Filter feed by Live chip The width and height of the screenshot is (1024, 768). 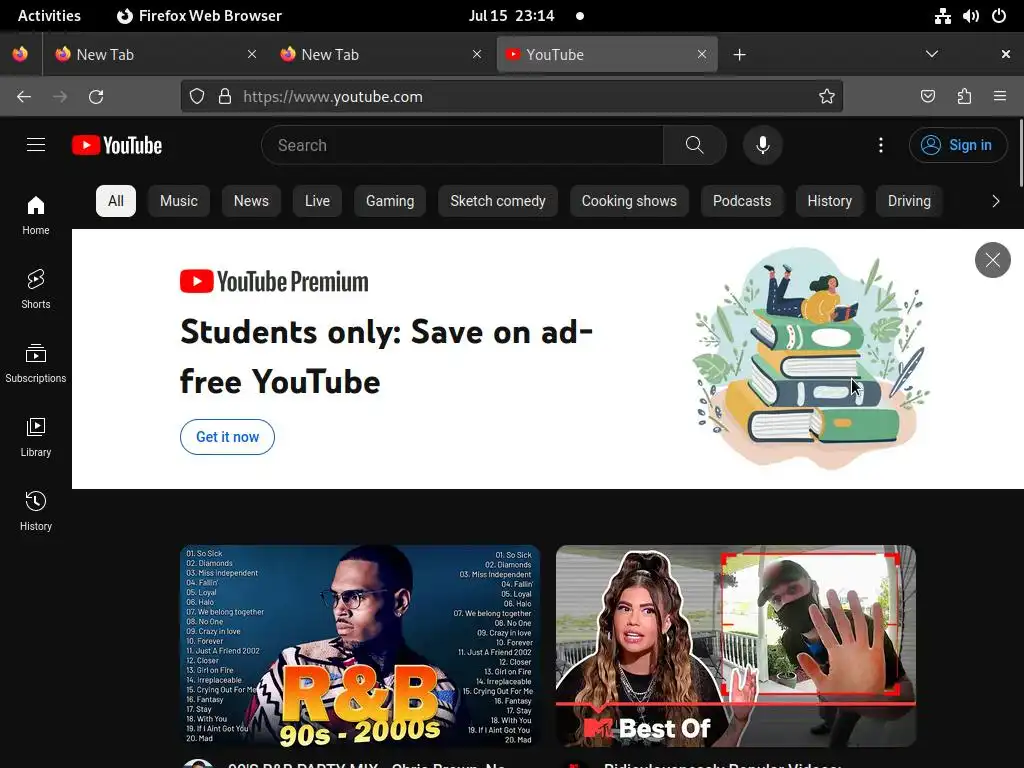(317, 201)
